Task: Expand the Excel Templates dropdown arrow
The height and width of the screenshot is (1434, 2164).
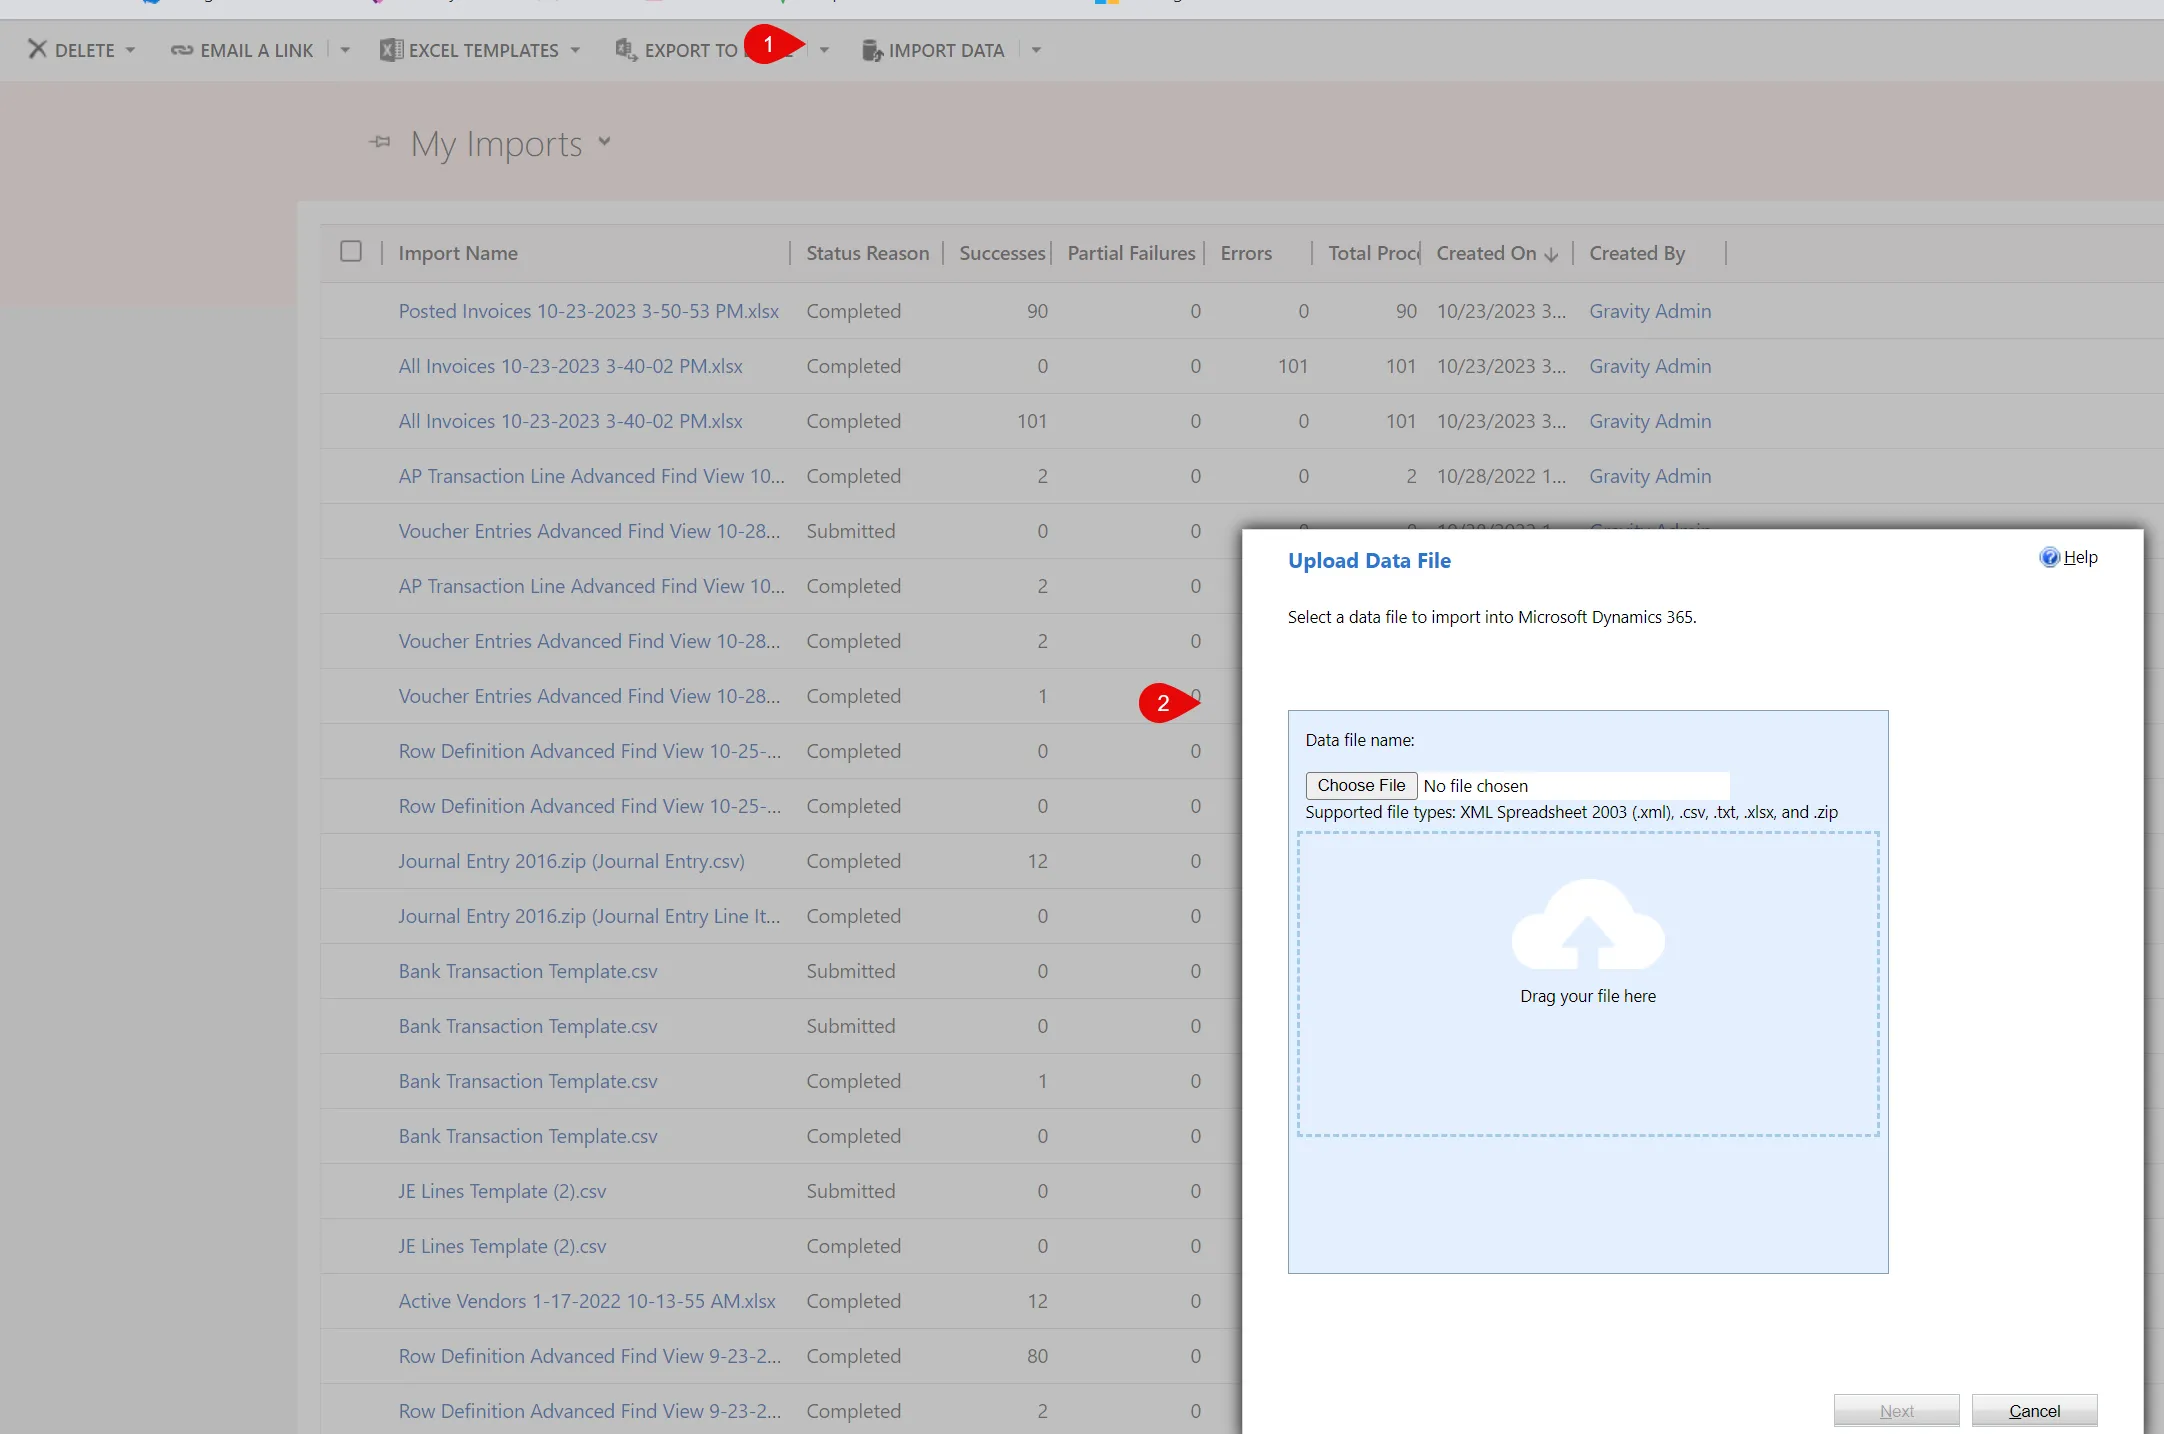Action: tap(575, 50)
